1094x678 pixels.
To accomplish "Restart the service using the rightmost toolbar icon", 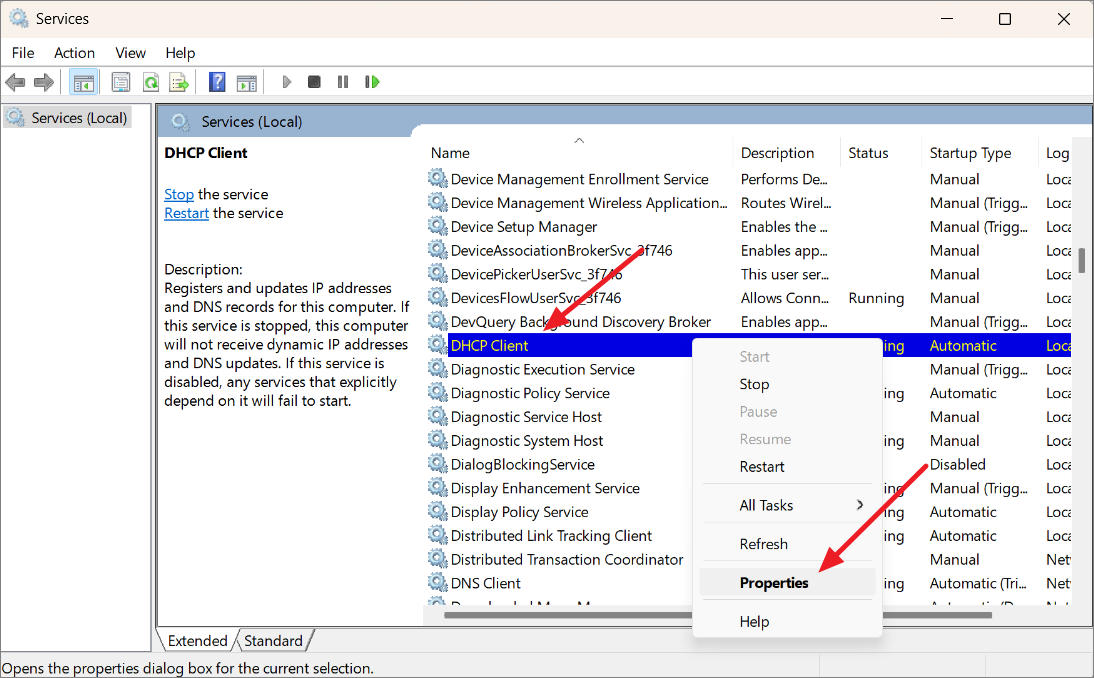I will pyautogui.click(x=372, y=81).
